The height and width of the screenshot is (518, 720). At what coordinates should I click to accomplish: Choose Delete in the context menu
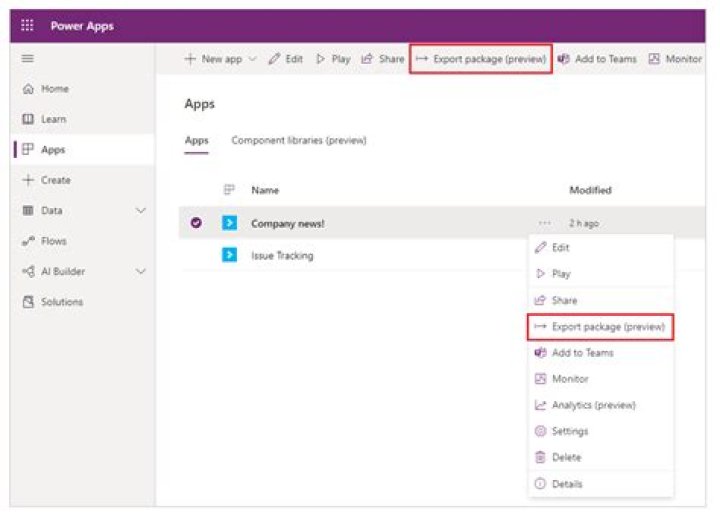[601, 457]
